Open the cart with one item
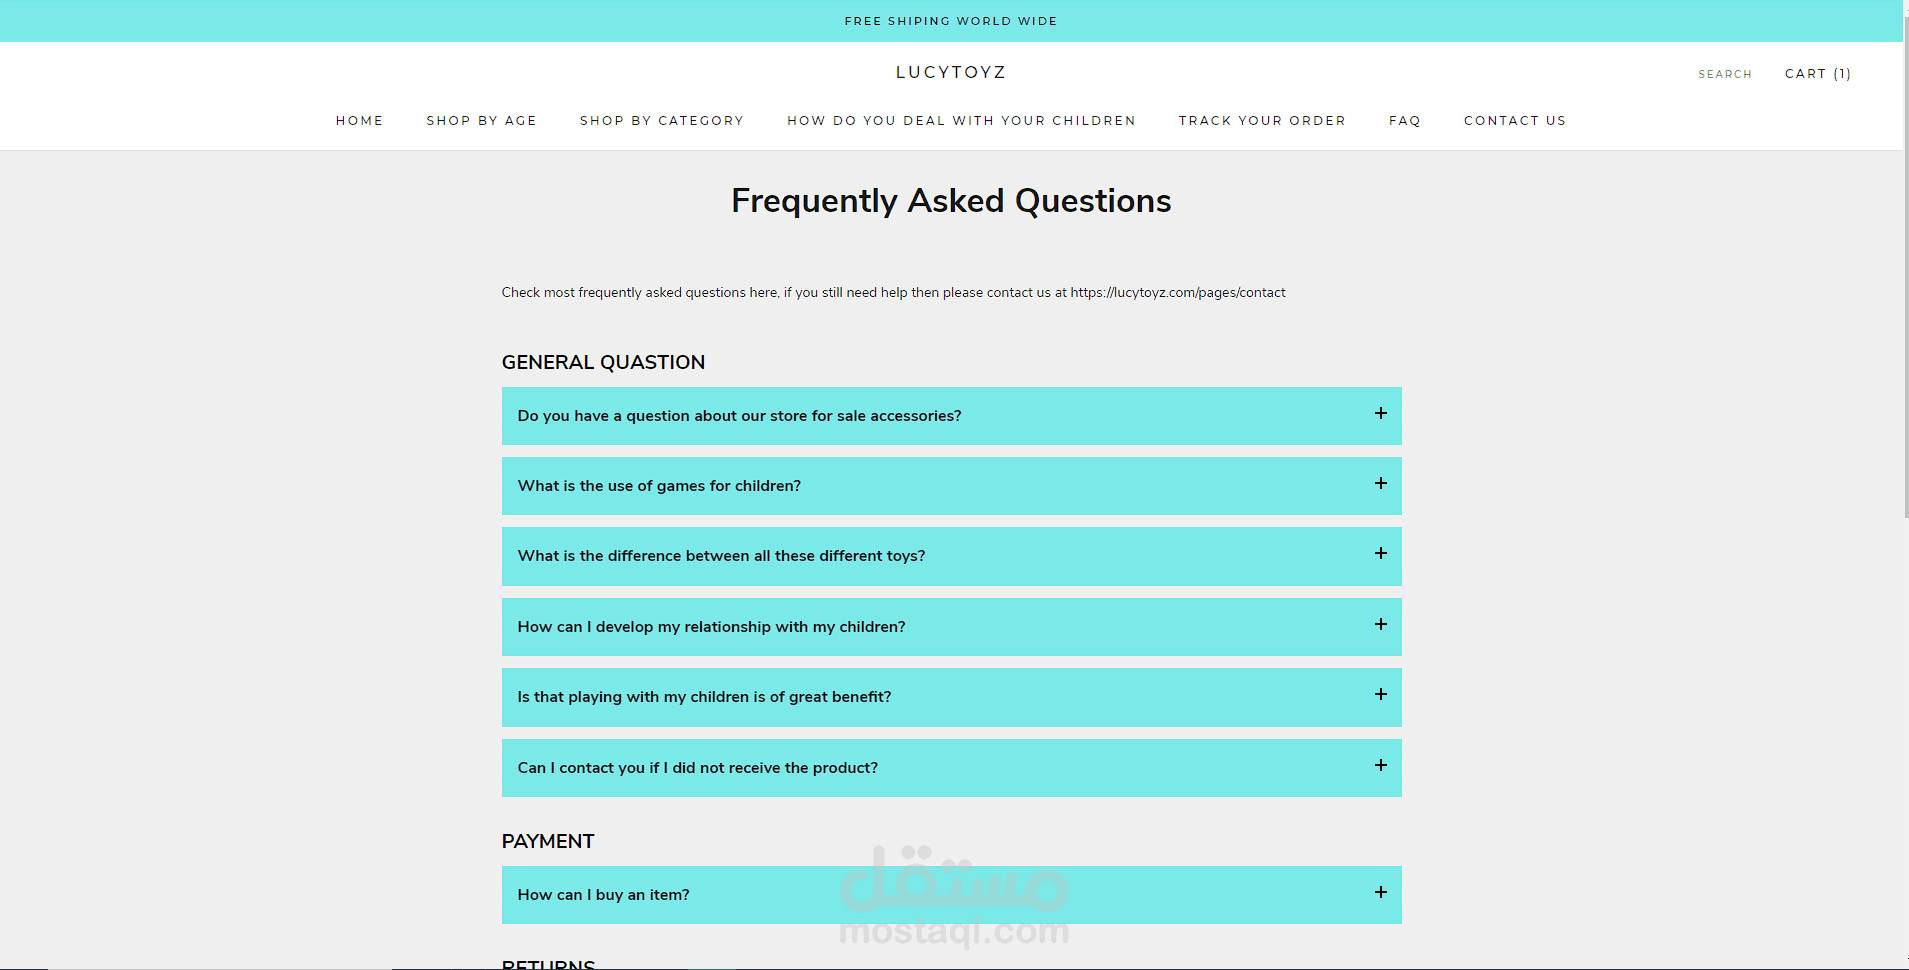 coord(1817,74)
